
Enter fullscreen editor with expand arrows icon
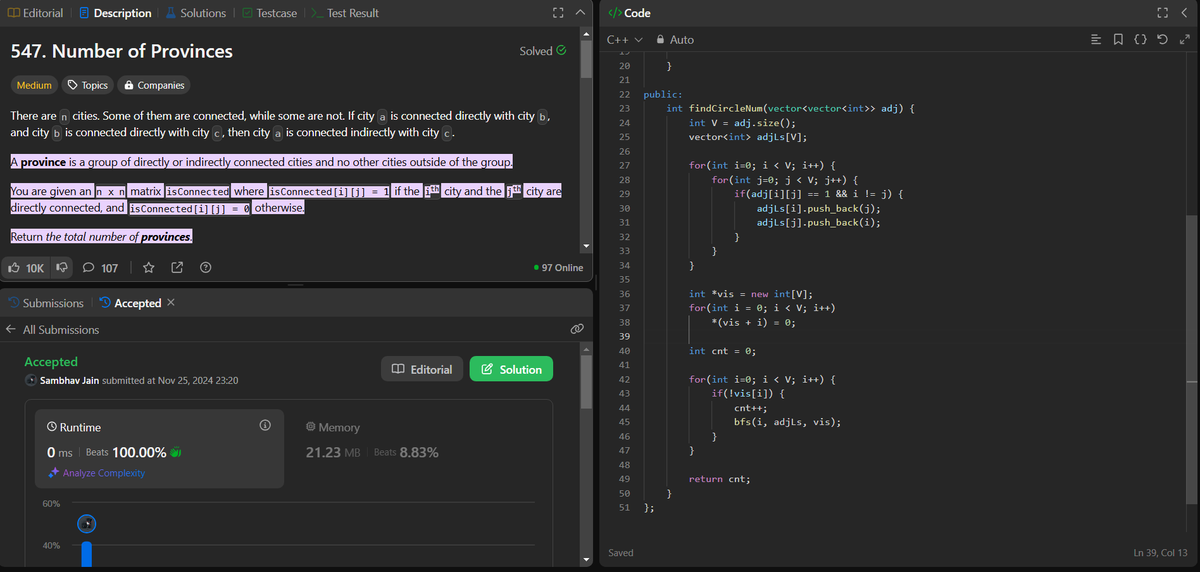pos(1184,40)
